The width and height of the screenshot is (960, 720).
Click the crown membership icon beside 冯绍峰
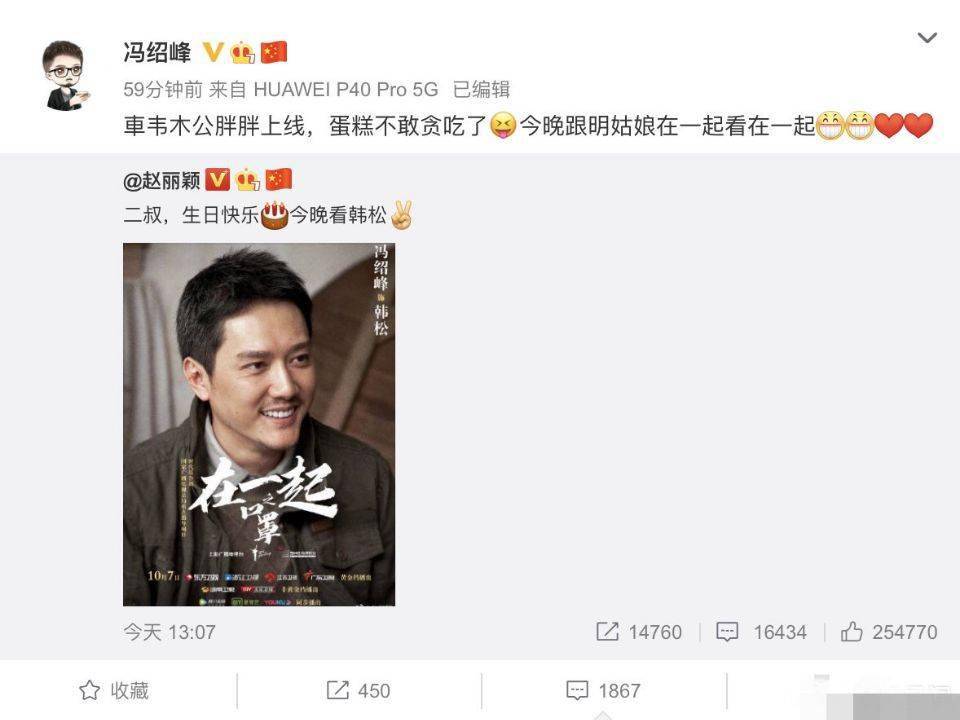pos(242,53)
